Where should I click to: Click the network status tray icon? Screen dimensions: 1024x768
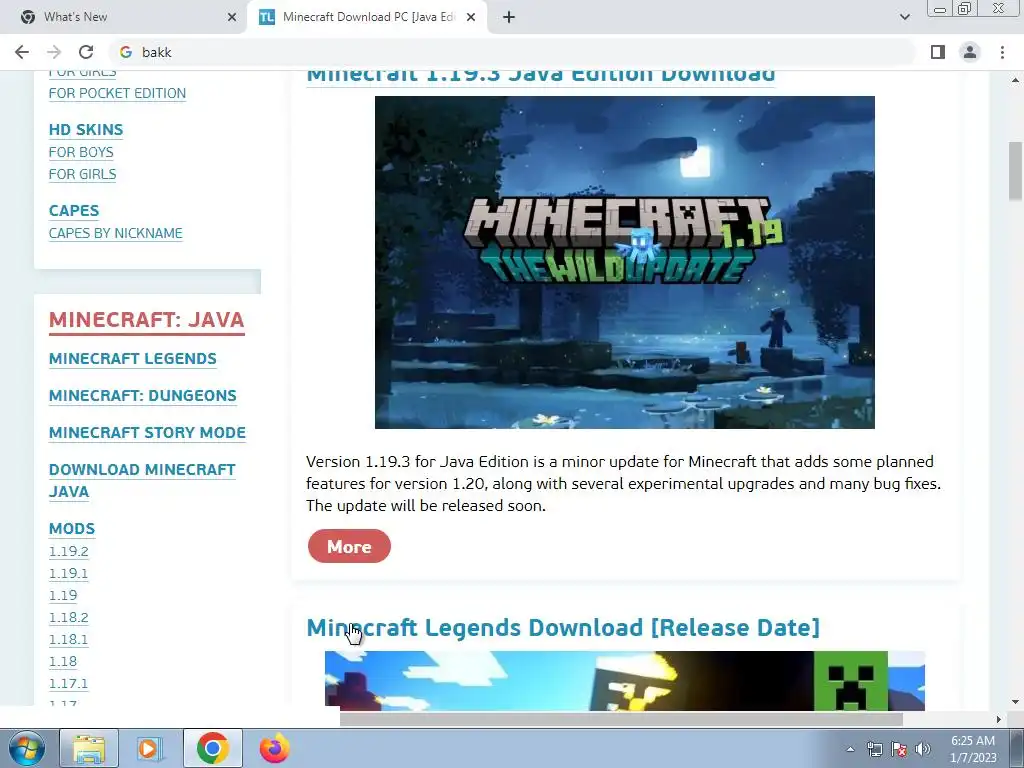coord(874,749)
